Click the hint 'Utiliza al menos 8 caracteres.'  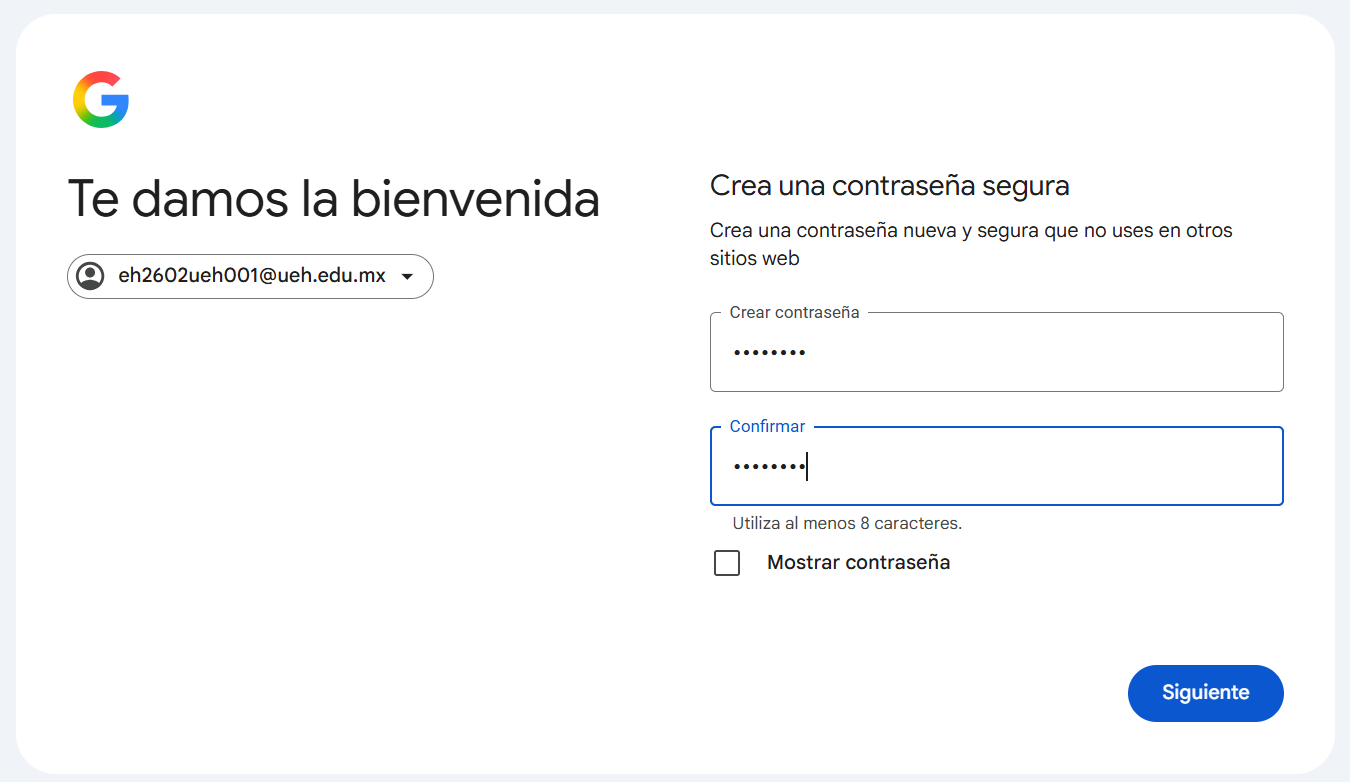point(847,523)
